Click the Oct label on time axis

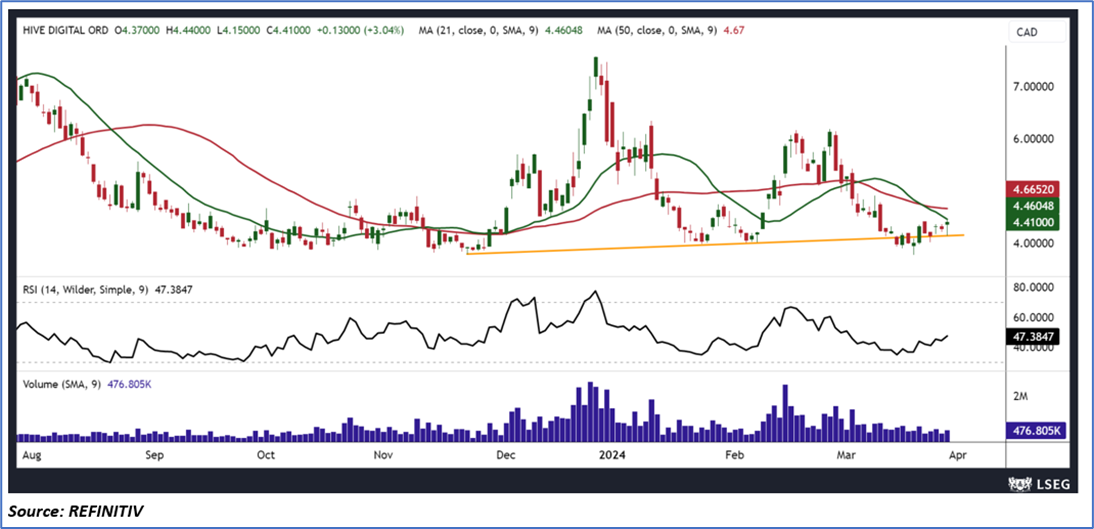266,455
